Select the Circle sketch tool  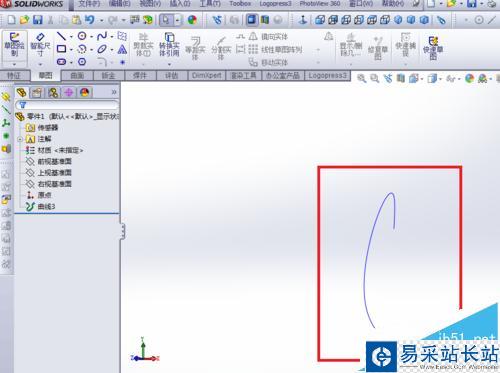point(82,36)
